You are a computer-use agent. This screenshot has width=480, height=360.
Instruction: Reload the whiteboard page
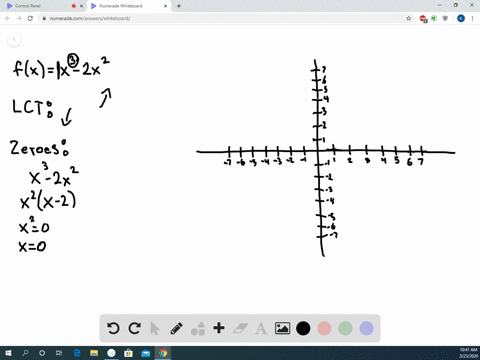tap(30, 18)
